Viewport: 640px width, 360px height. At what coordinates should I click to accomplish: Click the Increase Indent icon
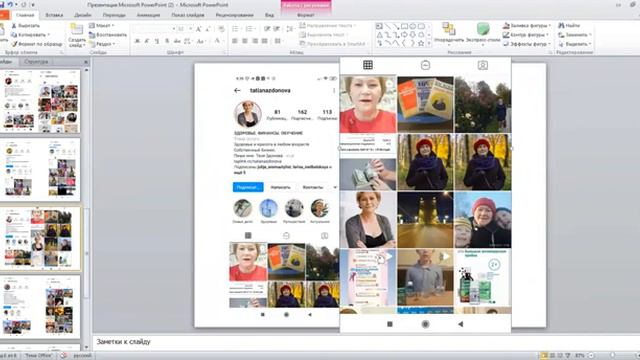(x=277, y=29)
